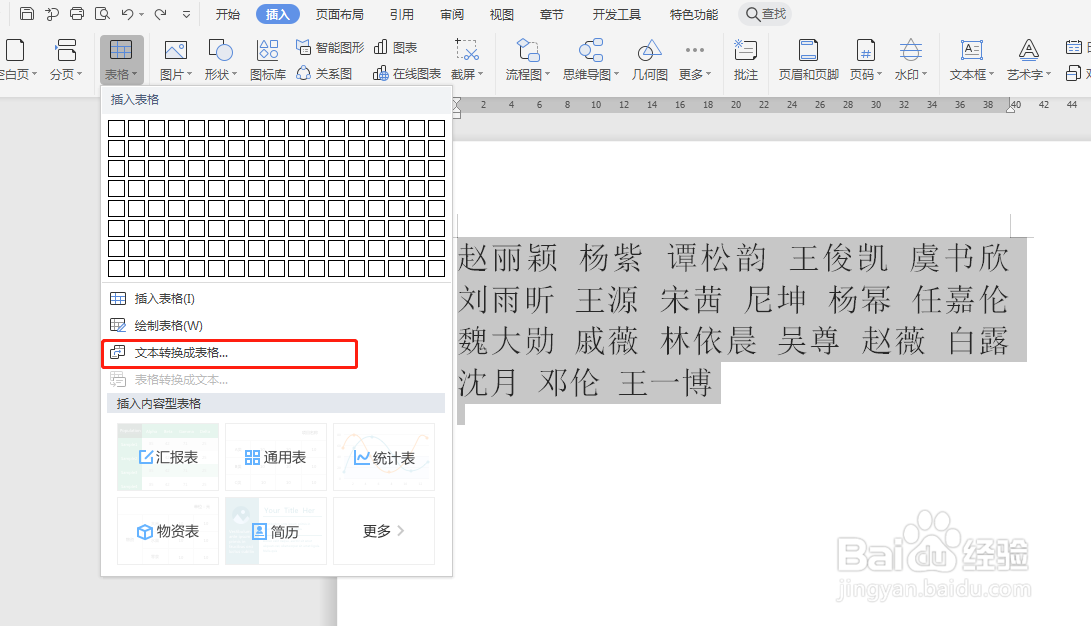Insert a 关系图 relationship diagram

pos(324,73)
